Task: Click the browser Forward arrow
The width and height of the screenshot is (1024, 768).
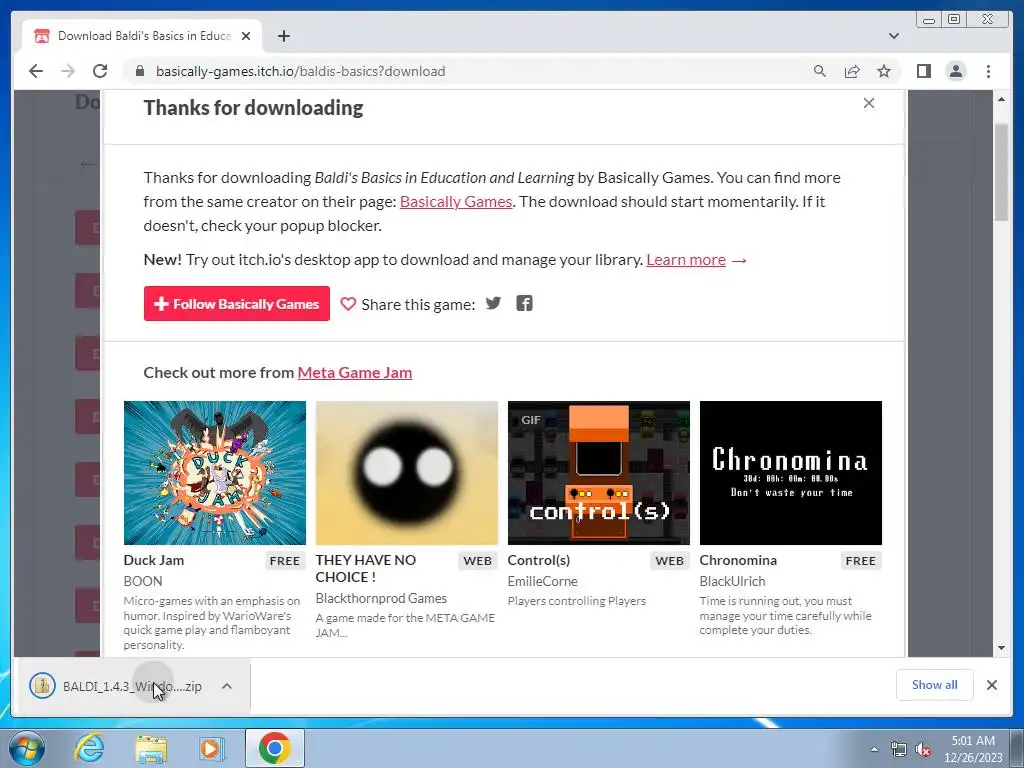Action: pyautogui.click(x=68, y=71)
